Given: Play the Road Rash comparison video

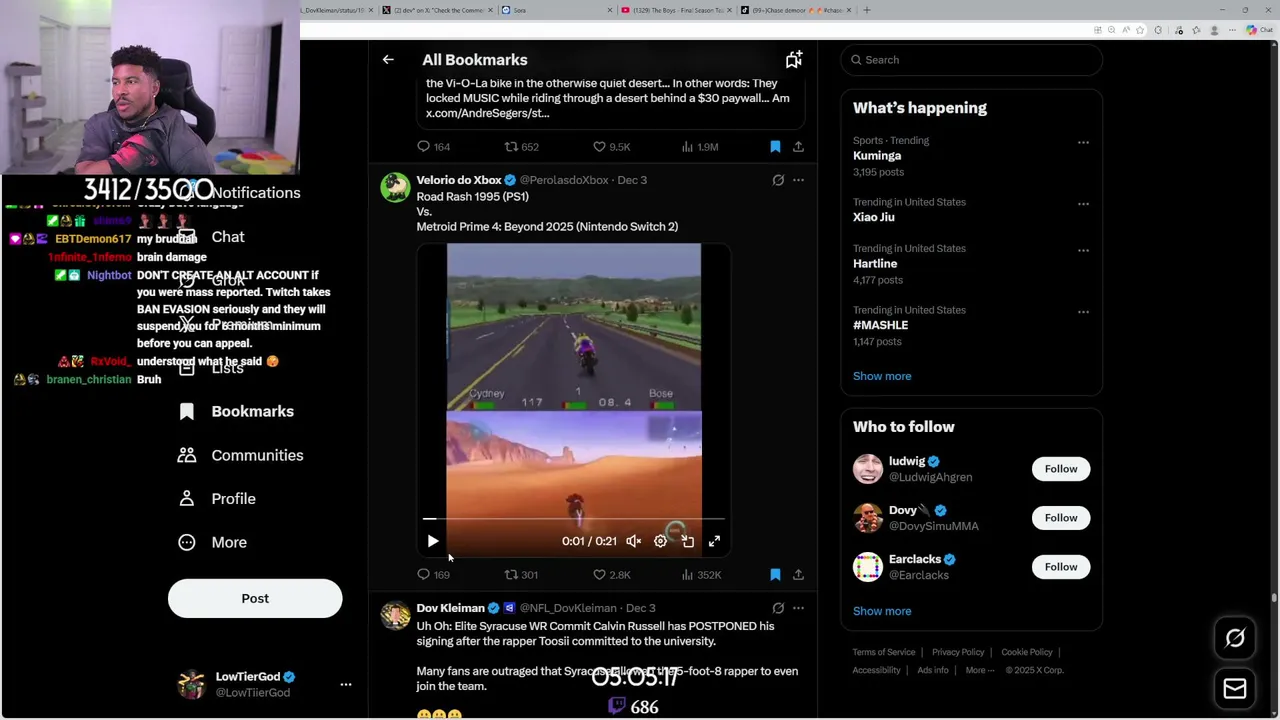Looking at the screenshot, I should tap(433, 541).
